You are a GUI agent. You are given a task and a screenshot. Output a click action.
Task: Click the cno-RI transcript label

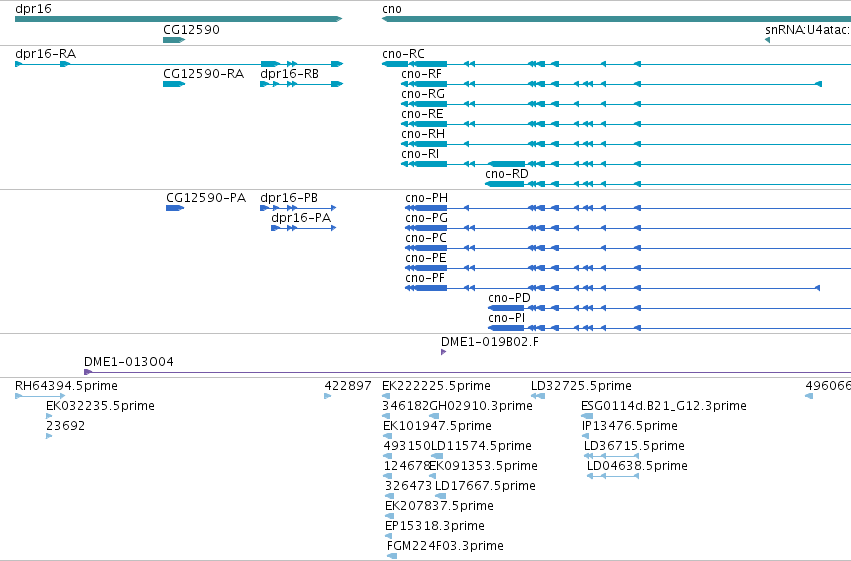(x=420, y=154)
